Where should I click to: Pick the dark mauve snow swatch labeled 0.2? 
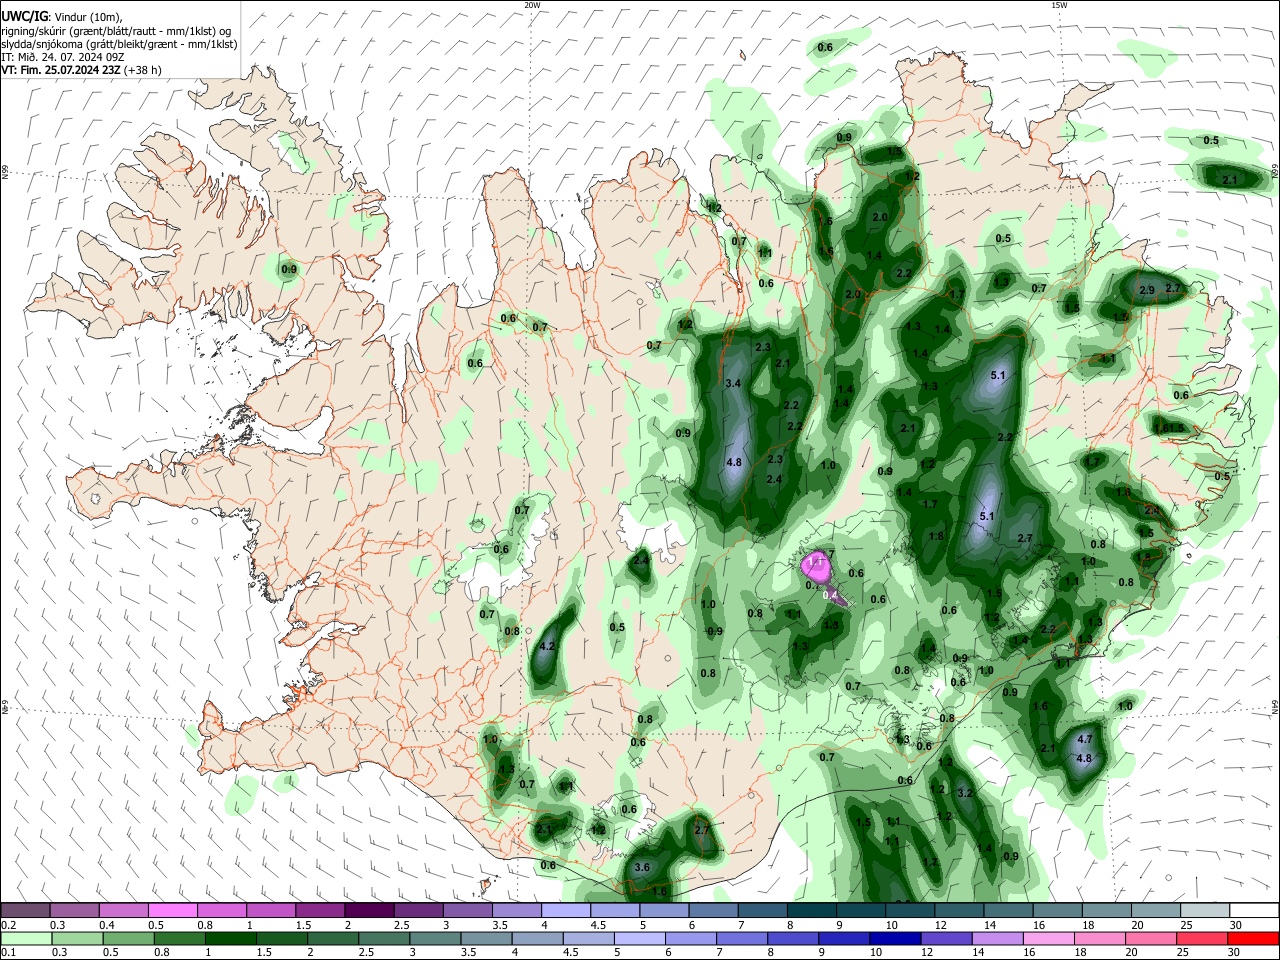pyautogui.click(x=25, y=911)
